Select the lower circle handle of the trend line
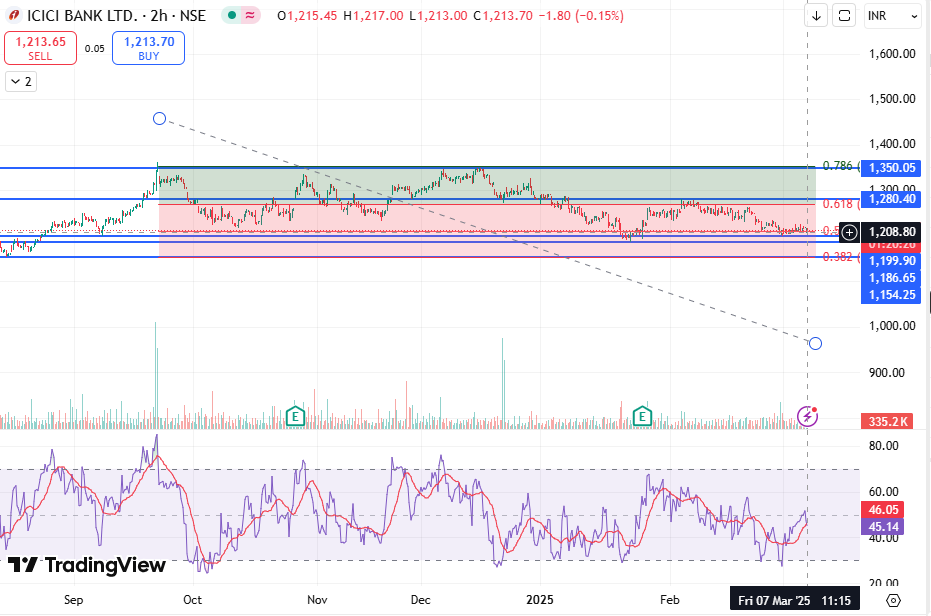The width and height of the screenshot is (931, 616). pos(815,343)
